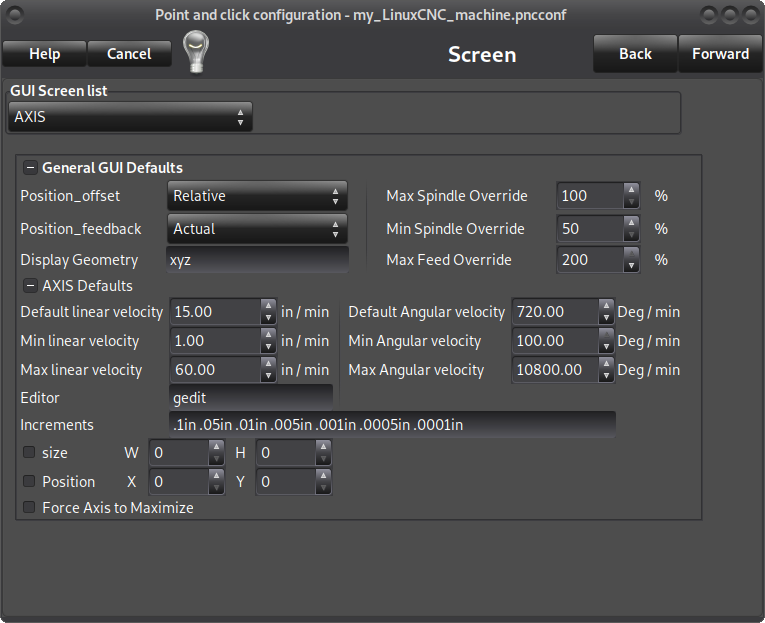Viewport: 765px width, 623px height.
Task: Click the light bulb hint icon
Action: click(x=196, y=52)
